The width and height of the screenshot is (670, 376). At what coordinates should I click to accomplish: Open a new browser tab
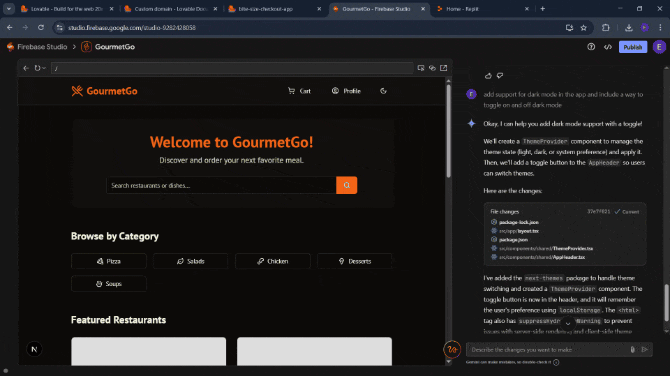tap(543, 9)
